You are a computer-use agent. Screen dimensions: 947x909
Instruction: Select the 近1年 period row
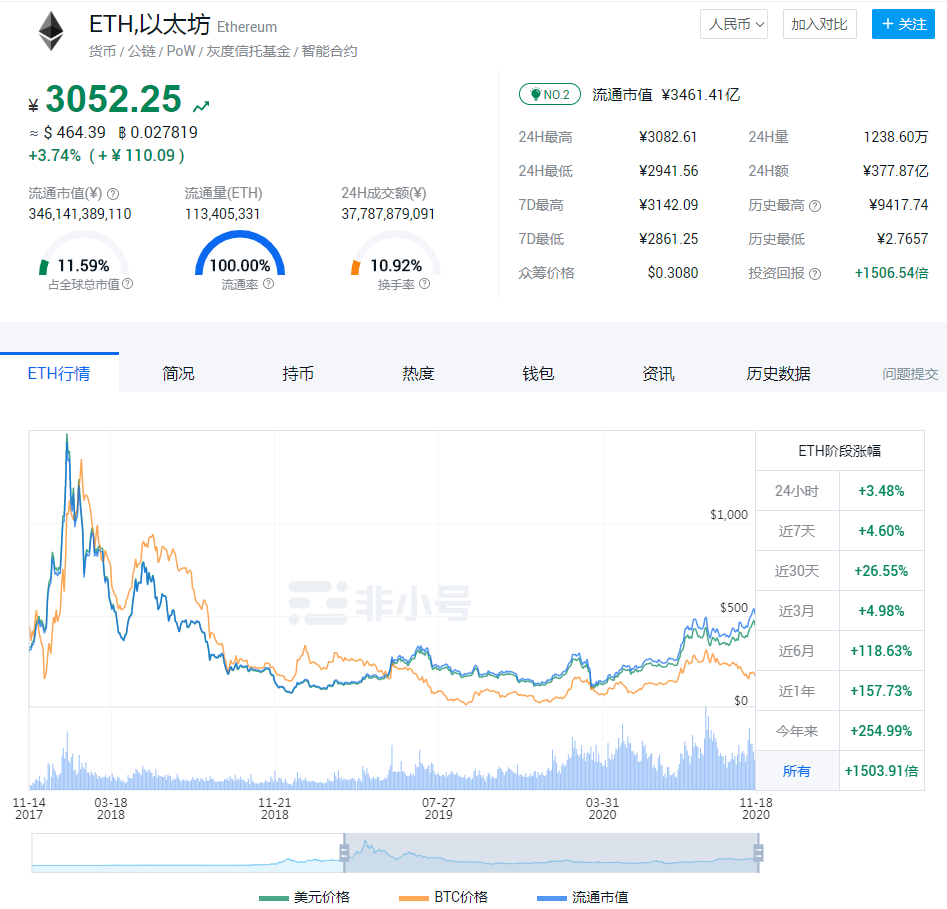pos(840,690)
